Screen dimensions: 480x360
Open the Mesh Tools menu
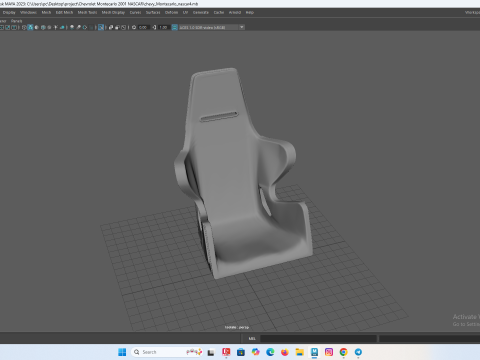(x=87, y=13)
